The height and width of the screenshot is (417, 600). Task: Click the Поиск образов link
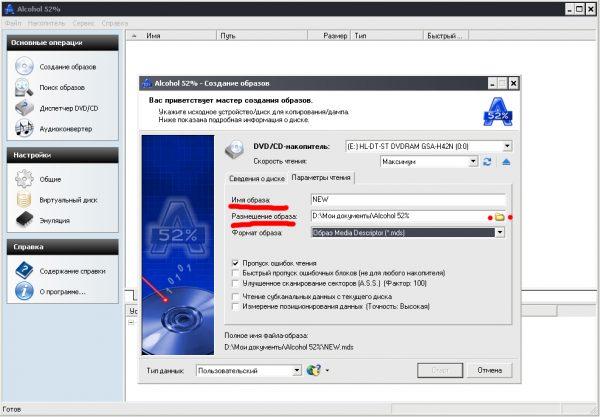pos(62,88)
